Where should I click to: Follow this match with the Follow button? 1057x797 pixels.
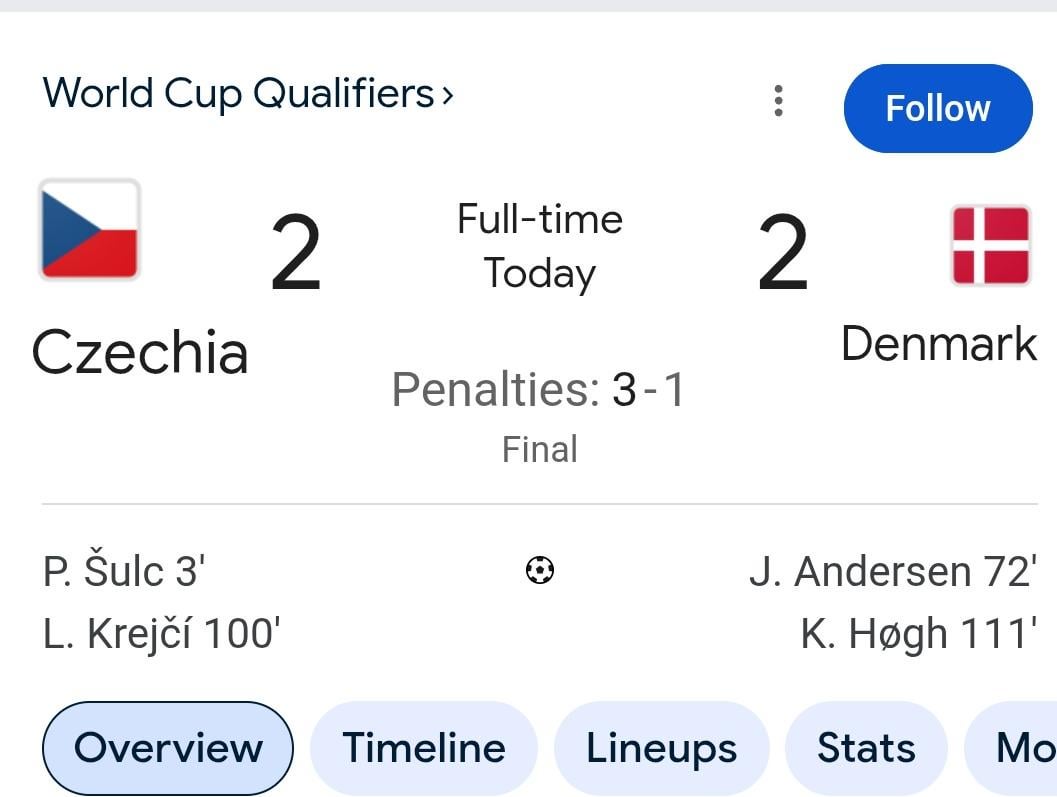937,108
